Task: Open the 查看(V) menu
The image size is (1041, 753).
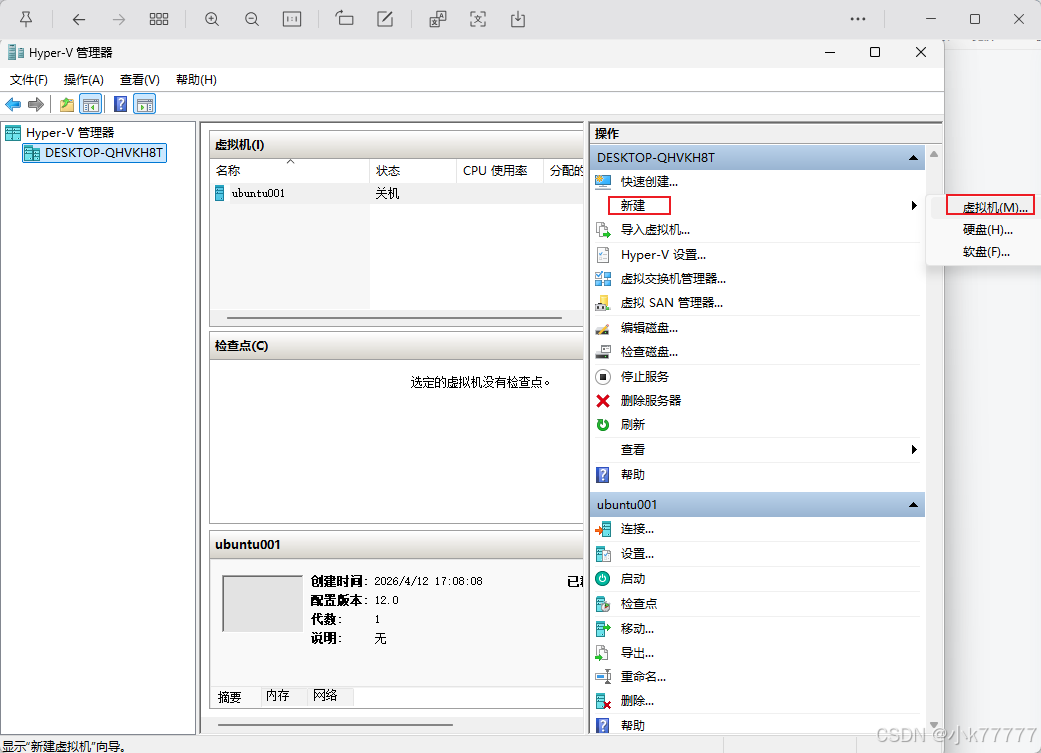Action: (139, 80)
